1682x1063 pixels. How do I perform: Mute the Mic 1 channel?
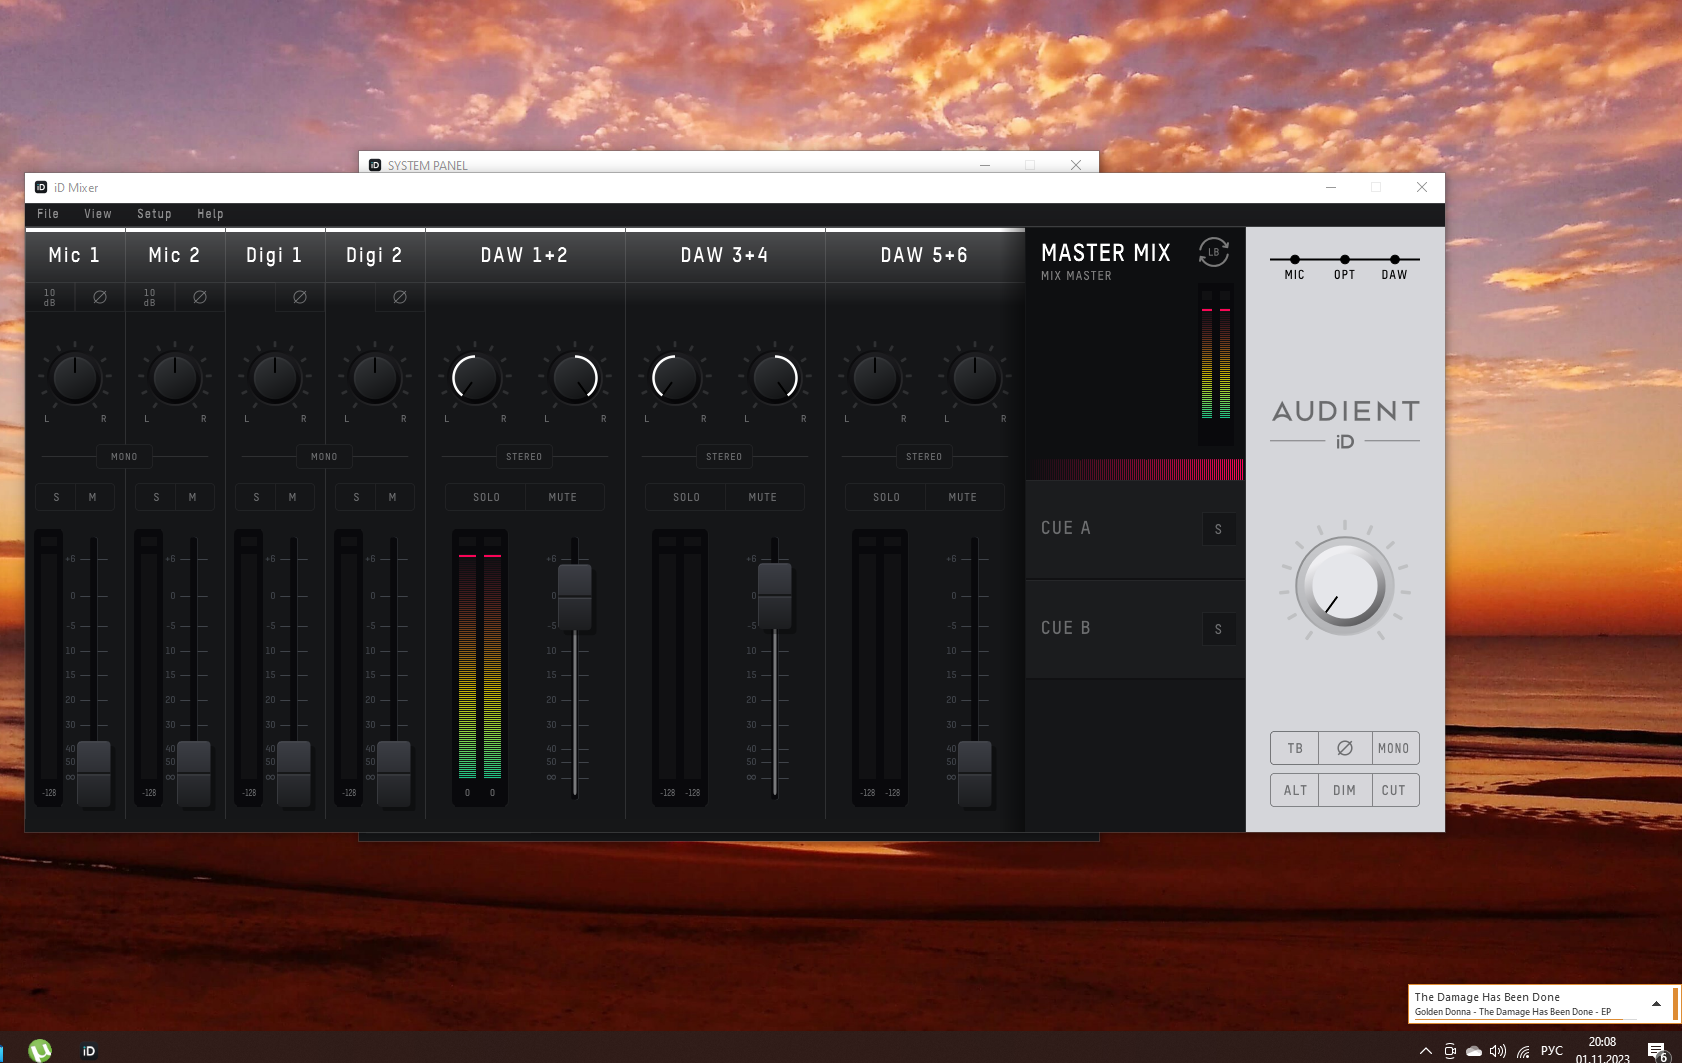click(x=93, y=497)
